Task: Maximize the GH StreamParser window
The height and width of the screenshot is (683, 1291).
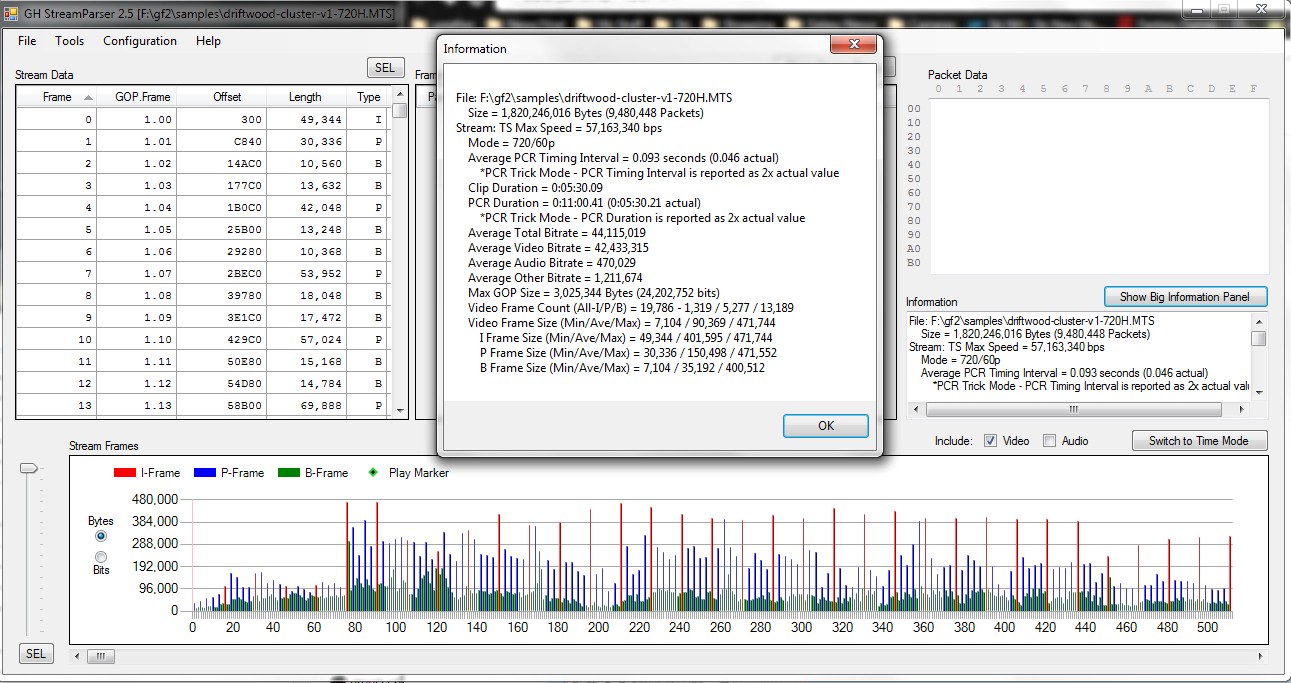Action: click(x=1222, y=9)
